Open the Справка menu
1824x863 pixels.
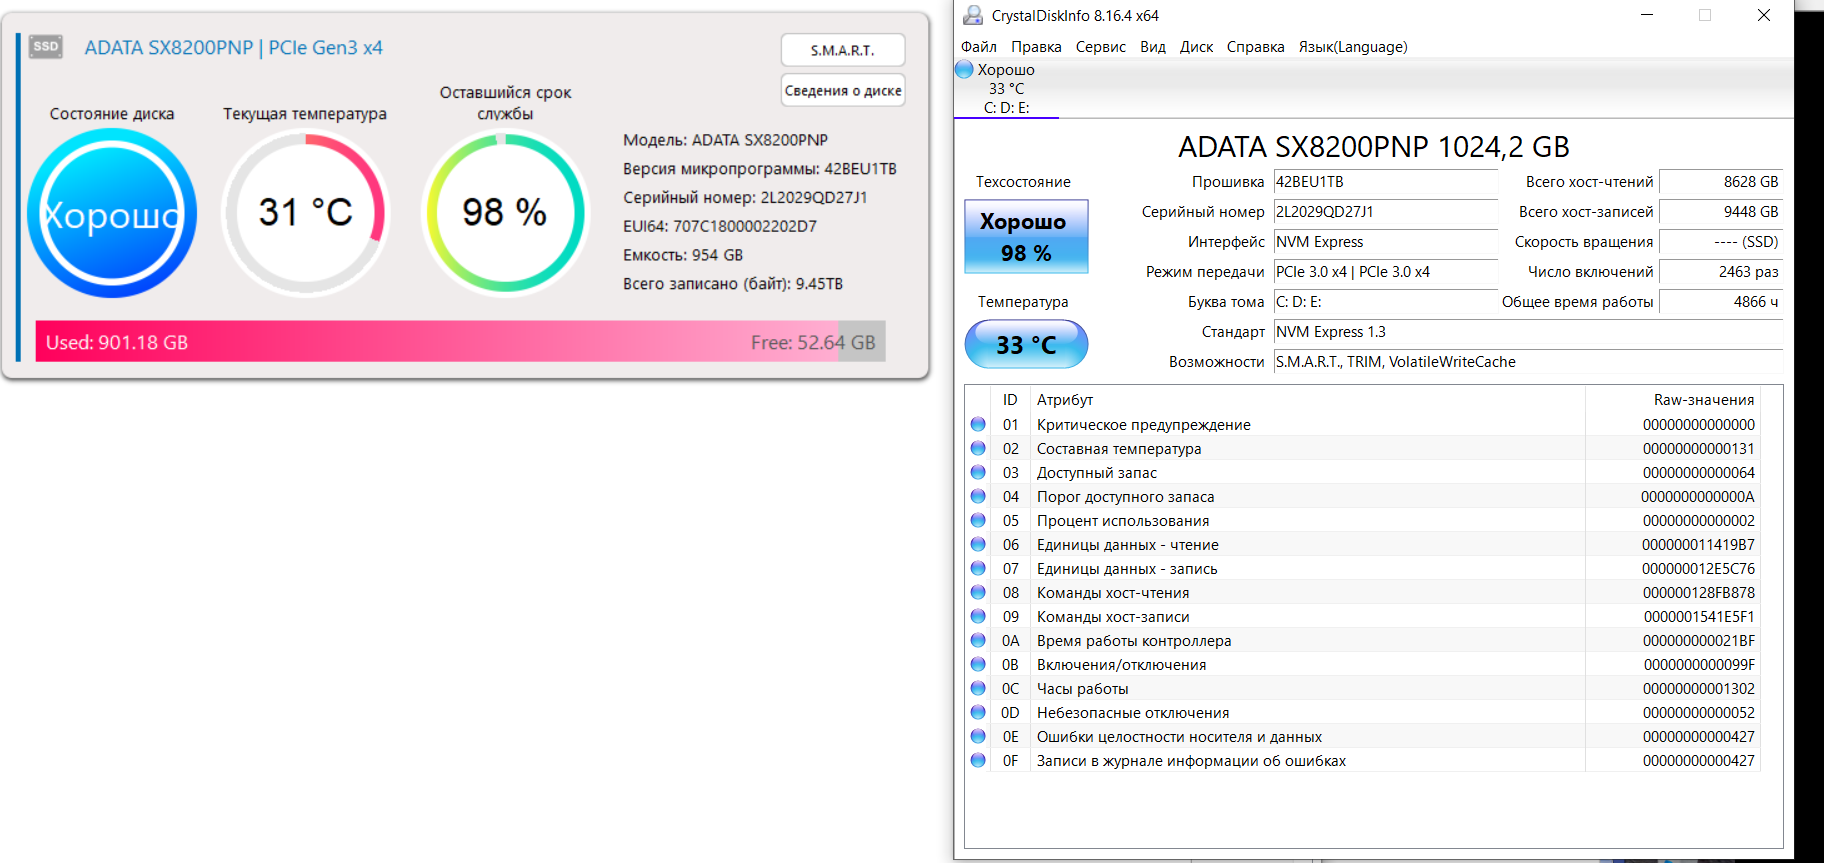1256,47
